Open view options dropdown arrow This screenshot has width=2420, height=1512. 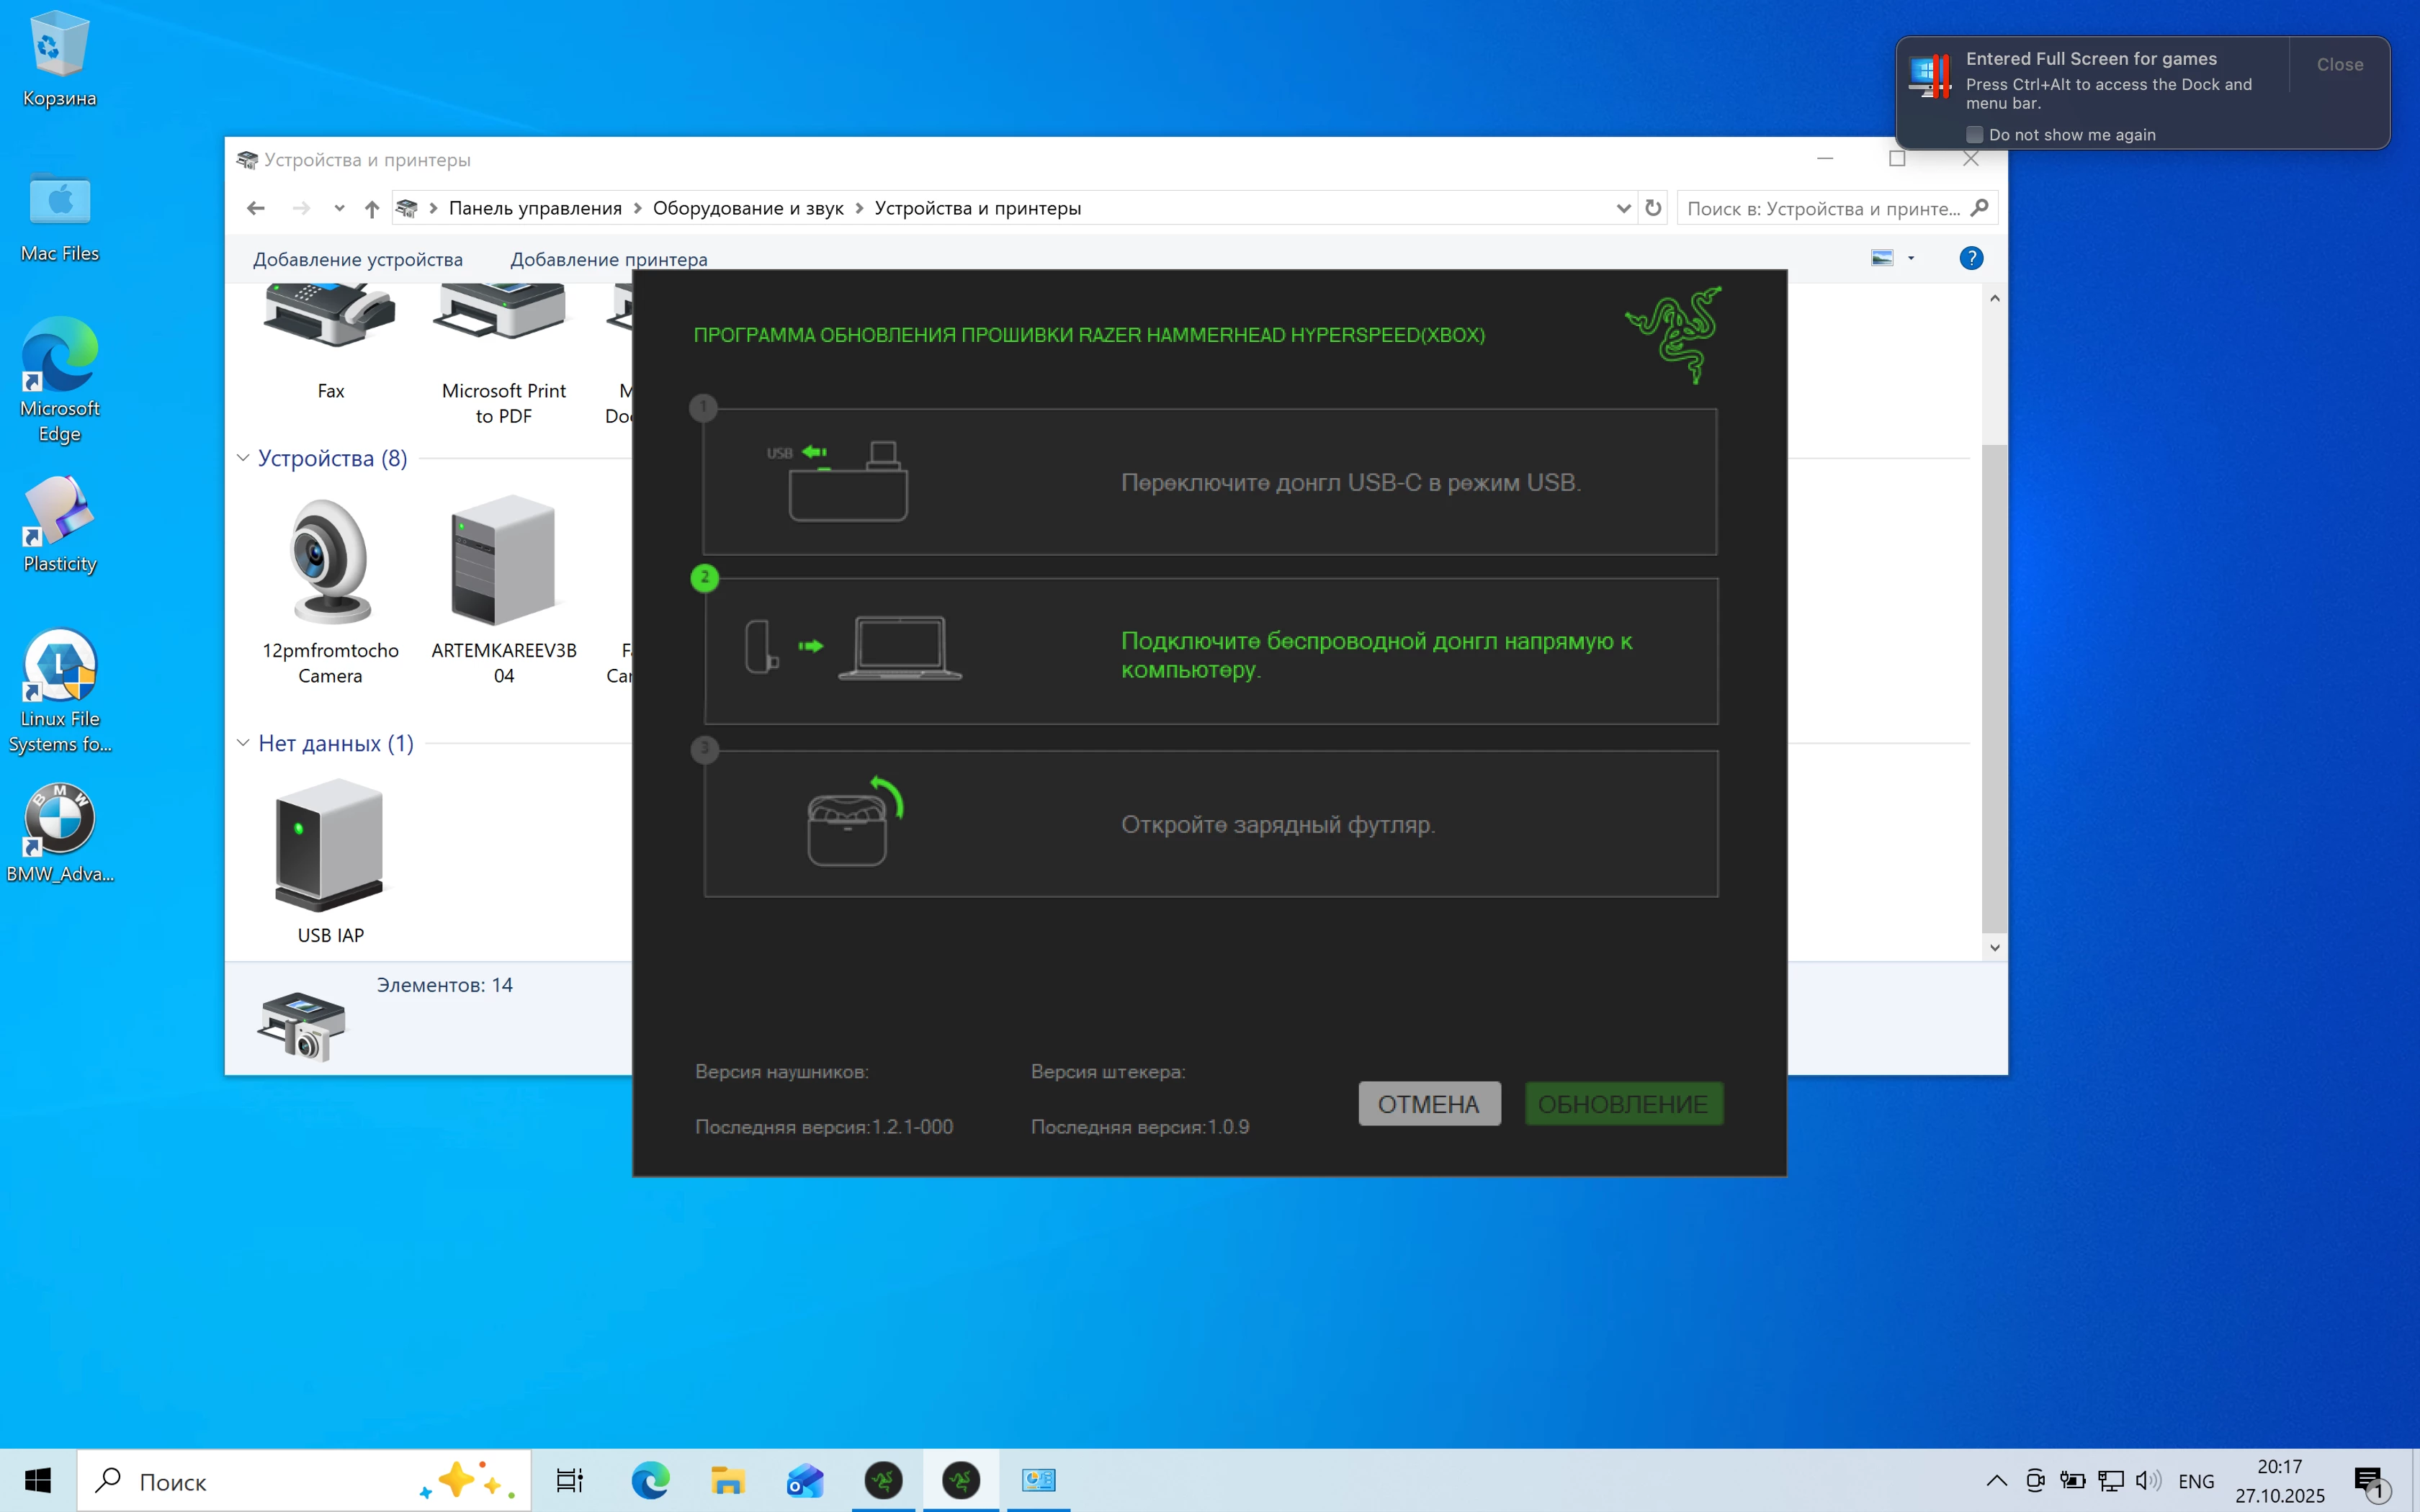click(x=1911, y=259)
